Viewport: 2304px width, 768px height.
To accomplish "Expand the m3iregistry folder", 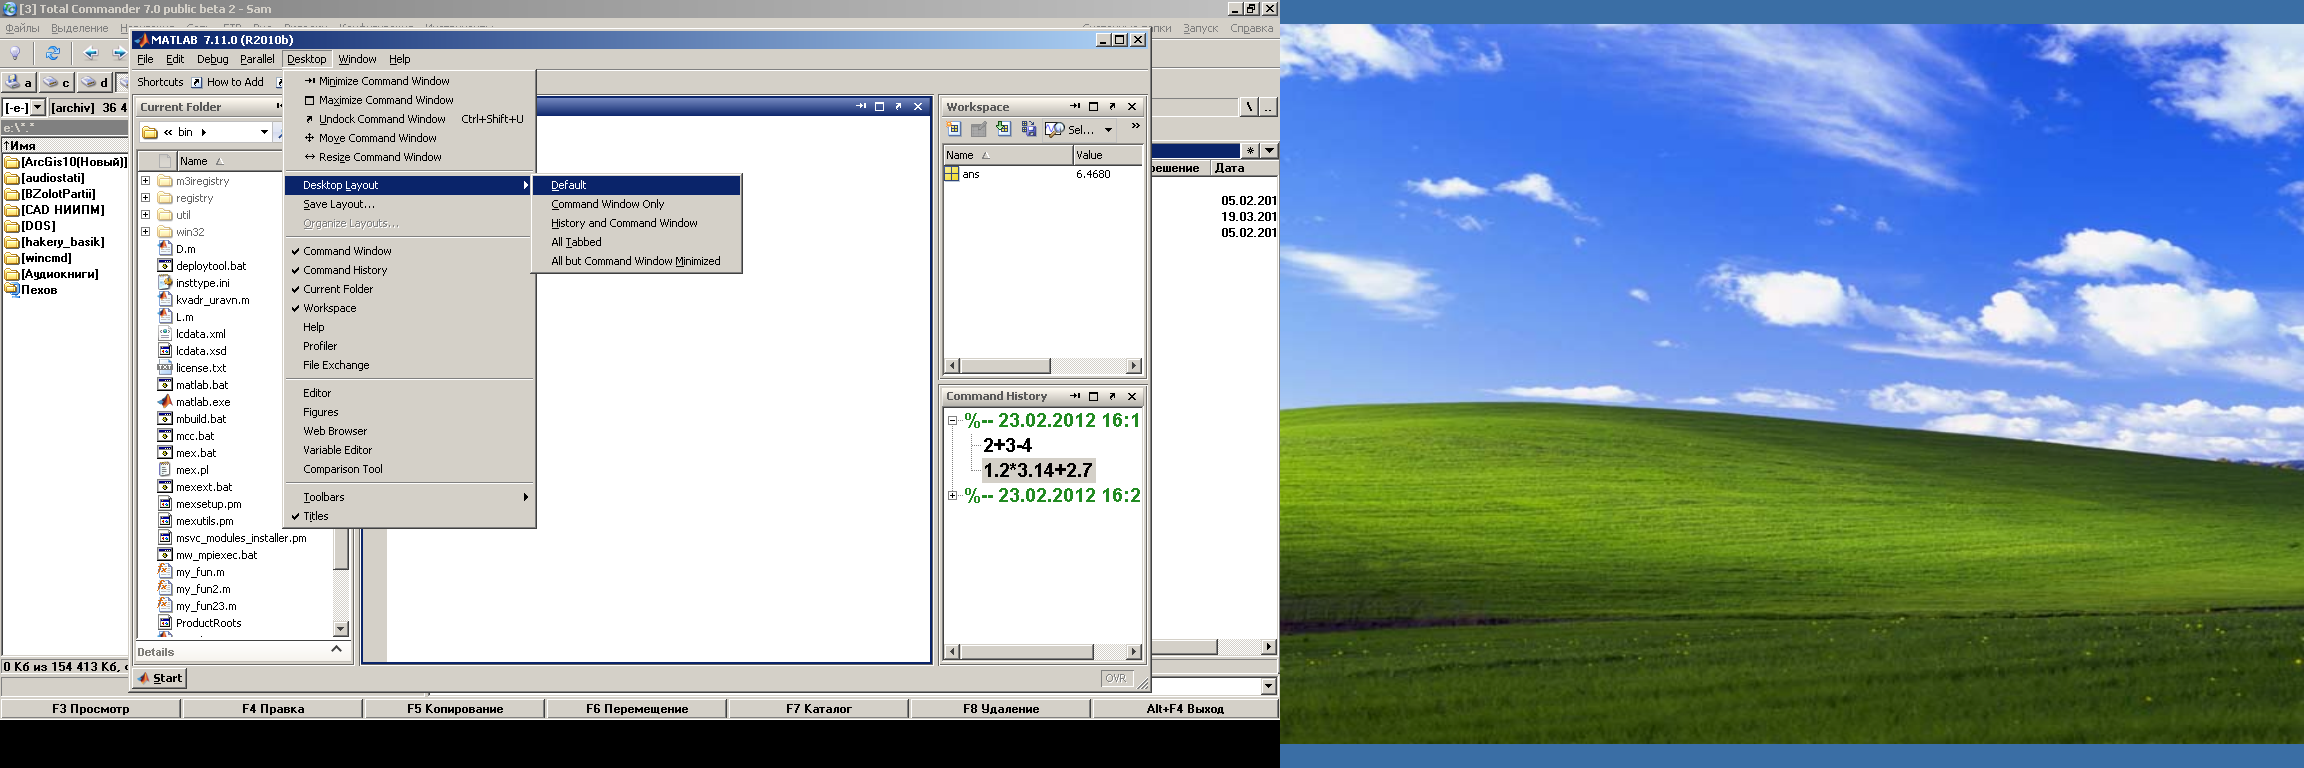I will pos(146,181).
